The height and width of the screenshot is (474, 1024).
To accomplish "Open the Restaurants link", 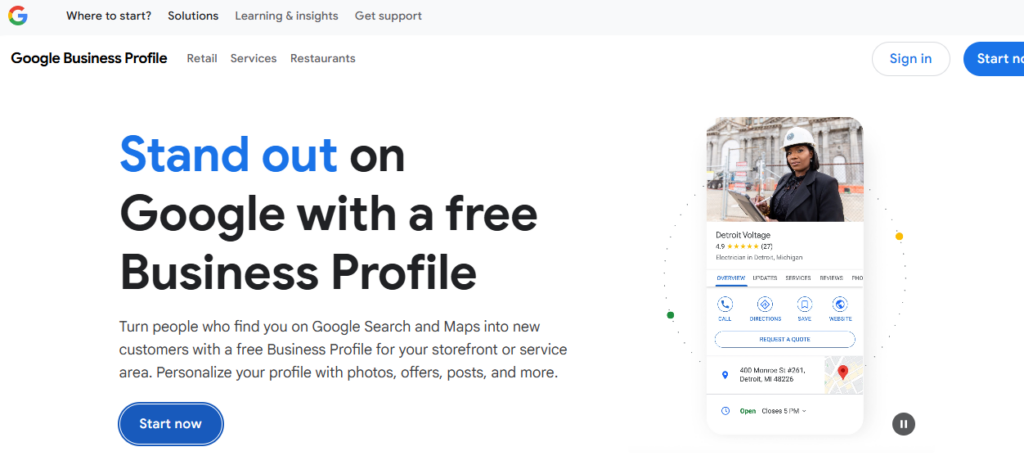I will [x=322, y=59].
